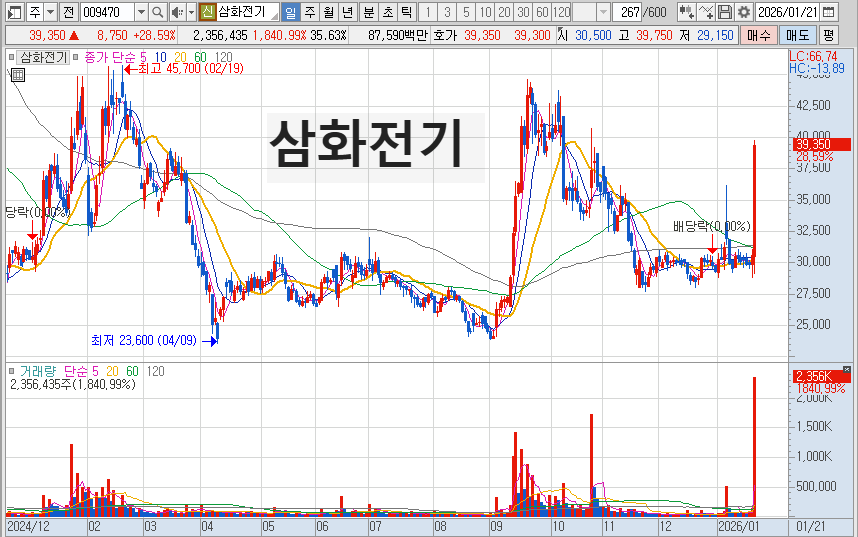Screen dimensions: 858x537
Task: Open the calendar date picker icon
Action: point(828,11)
